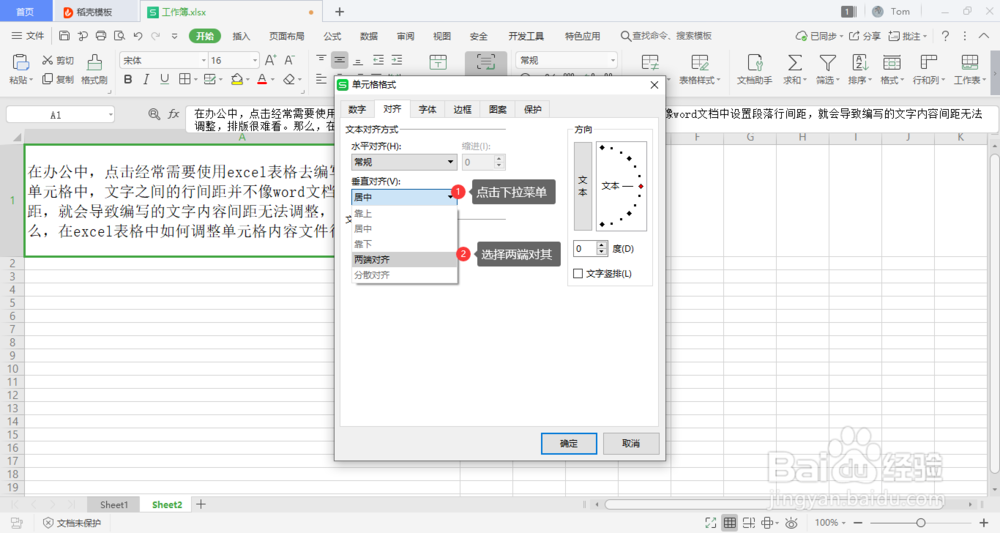Image resolution: width=1000 pixels, height=533 pixels.
Task: Enable the 文字竖排 checkbox
Action: (578, 274)
